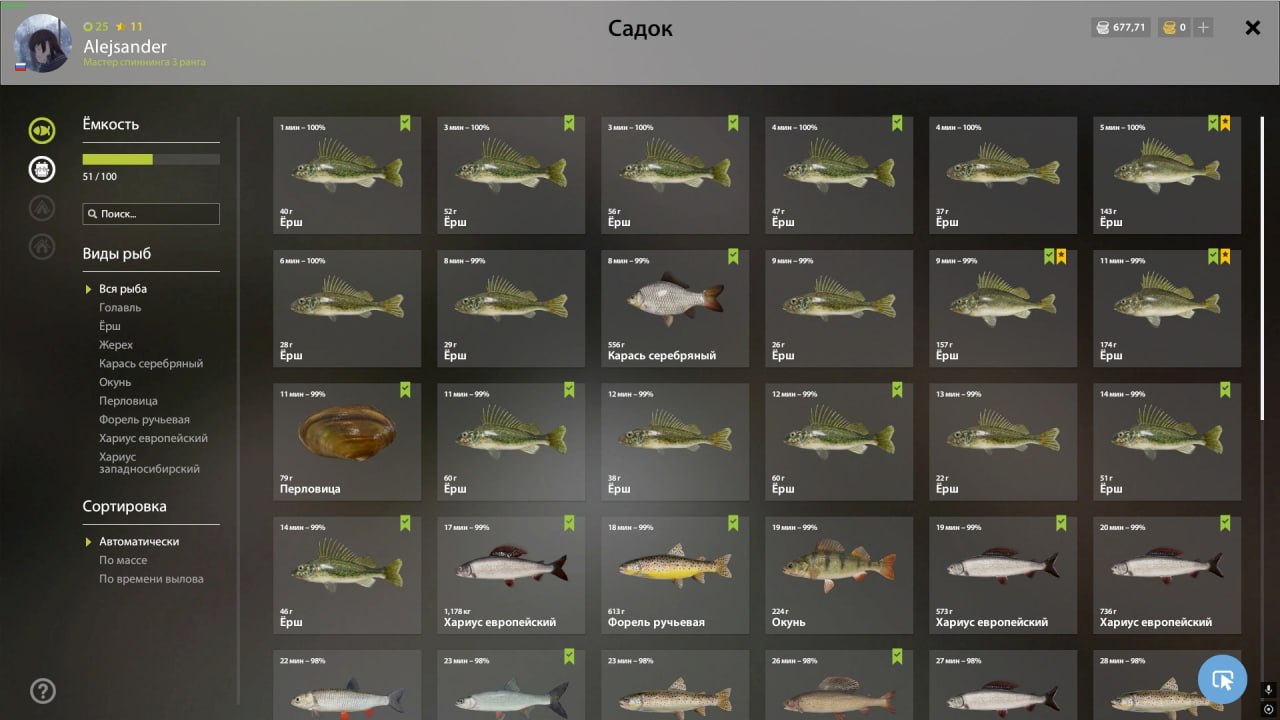This screenshot has width=1280, height=720.
Task: Open the backpack storage icon
Action: (42, 169)
